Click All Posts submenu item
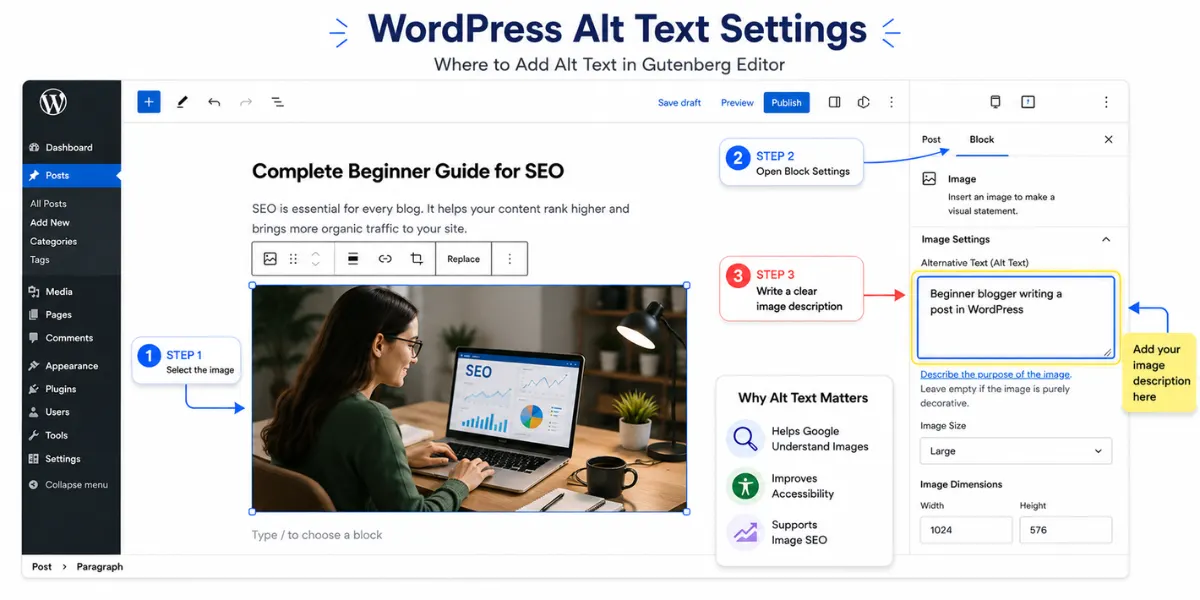This screenshot has height=600, width=1200. pyautogui.click(x=48, y=204)
